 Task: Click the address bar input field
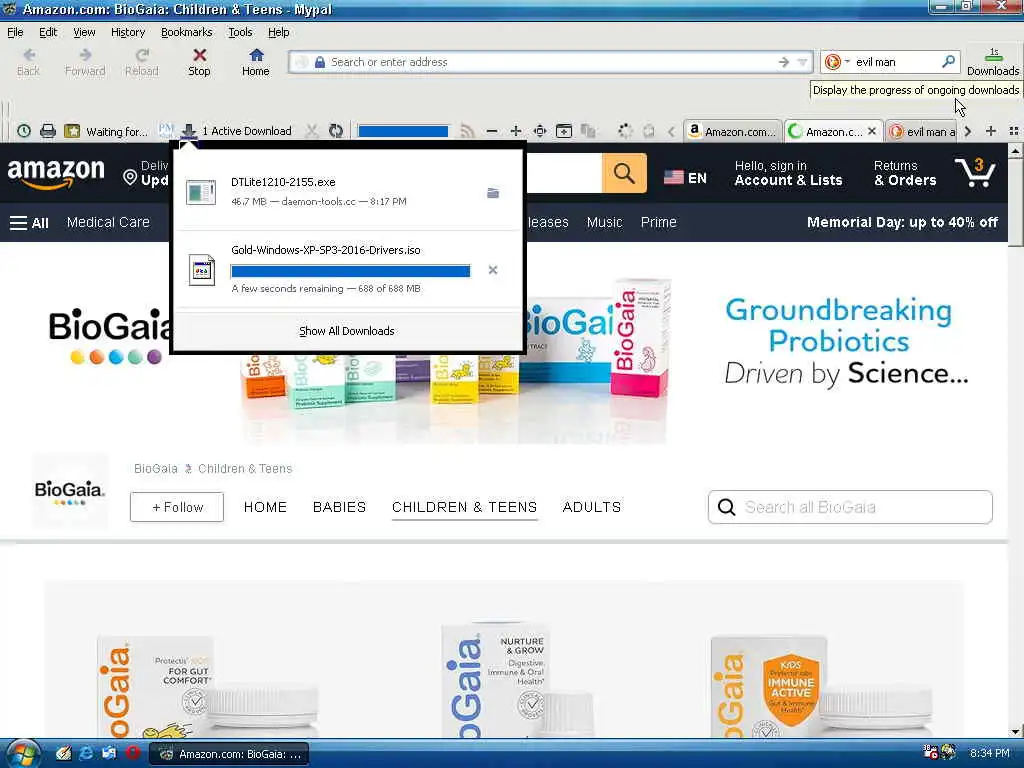pos(549,62)
